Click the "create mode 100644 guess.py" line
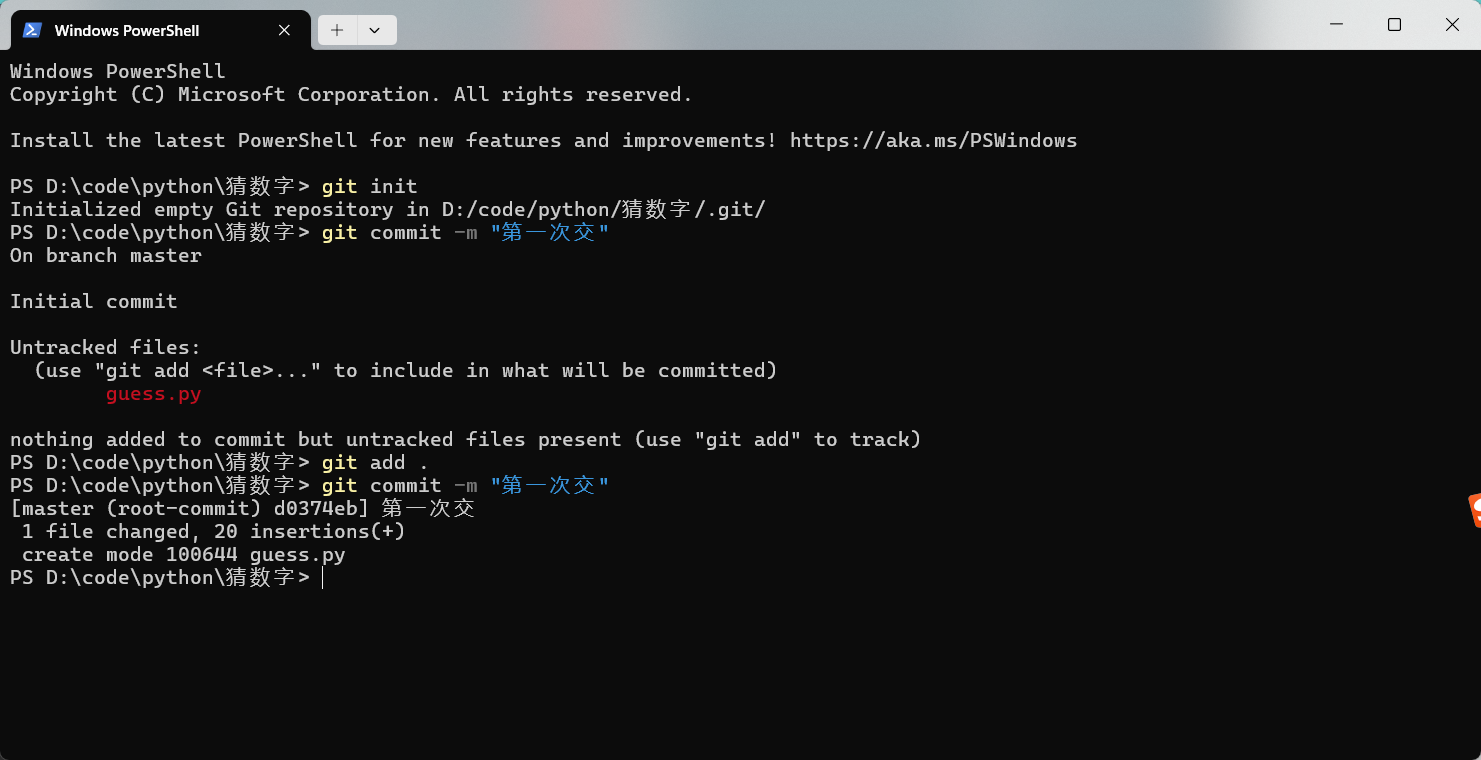The height and width of the screenshot is (760, 1481). (183, 555)
